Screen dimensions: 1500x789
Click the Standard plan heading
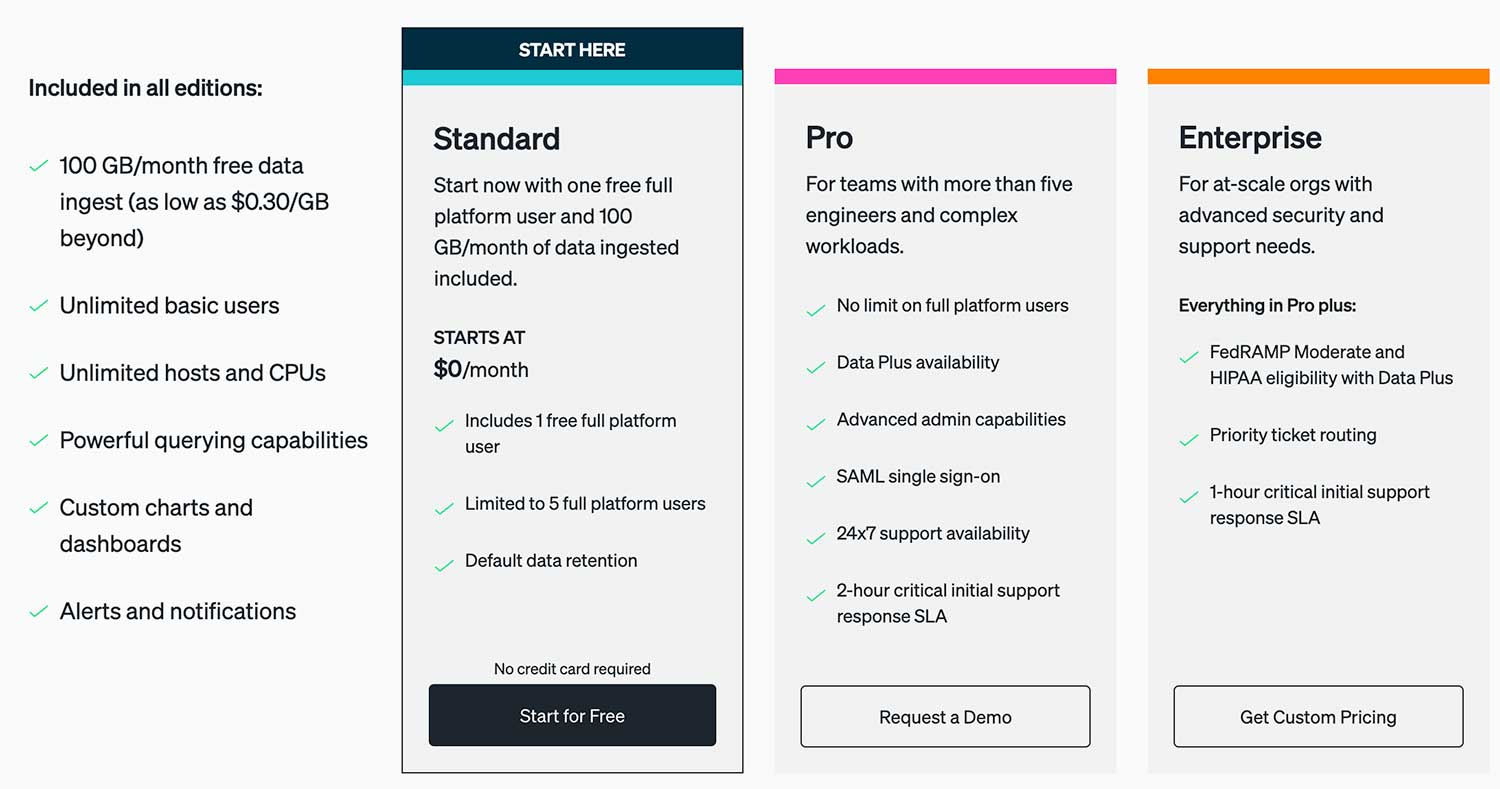pos(497,138)
